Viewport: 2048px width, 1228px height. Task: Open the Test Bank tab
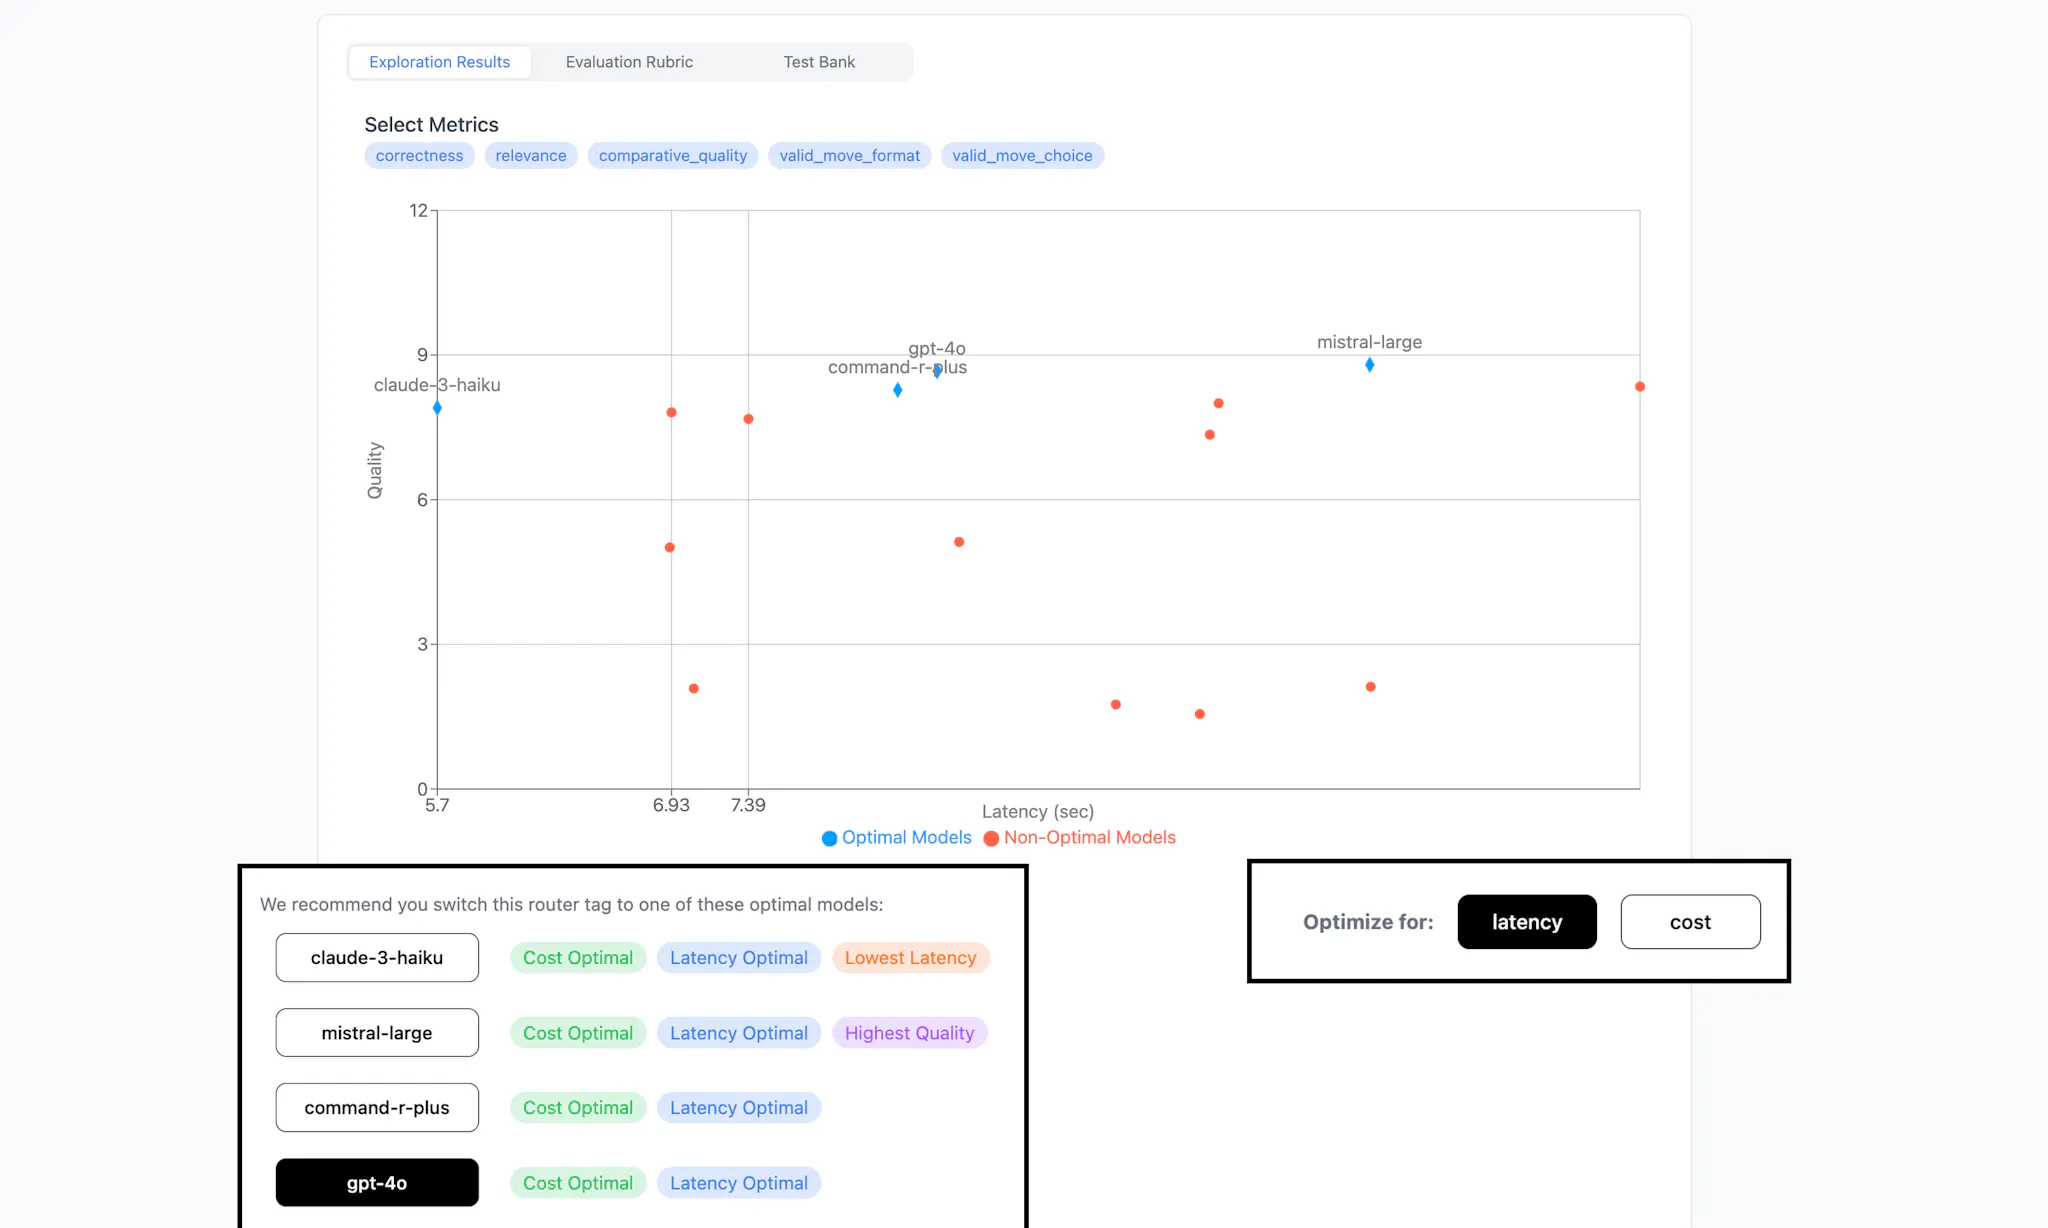819,62
